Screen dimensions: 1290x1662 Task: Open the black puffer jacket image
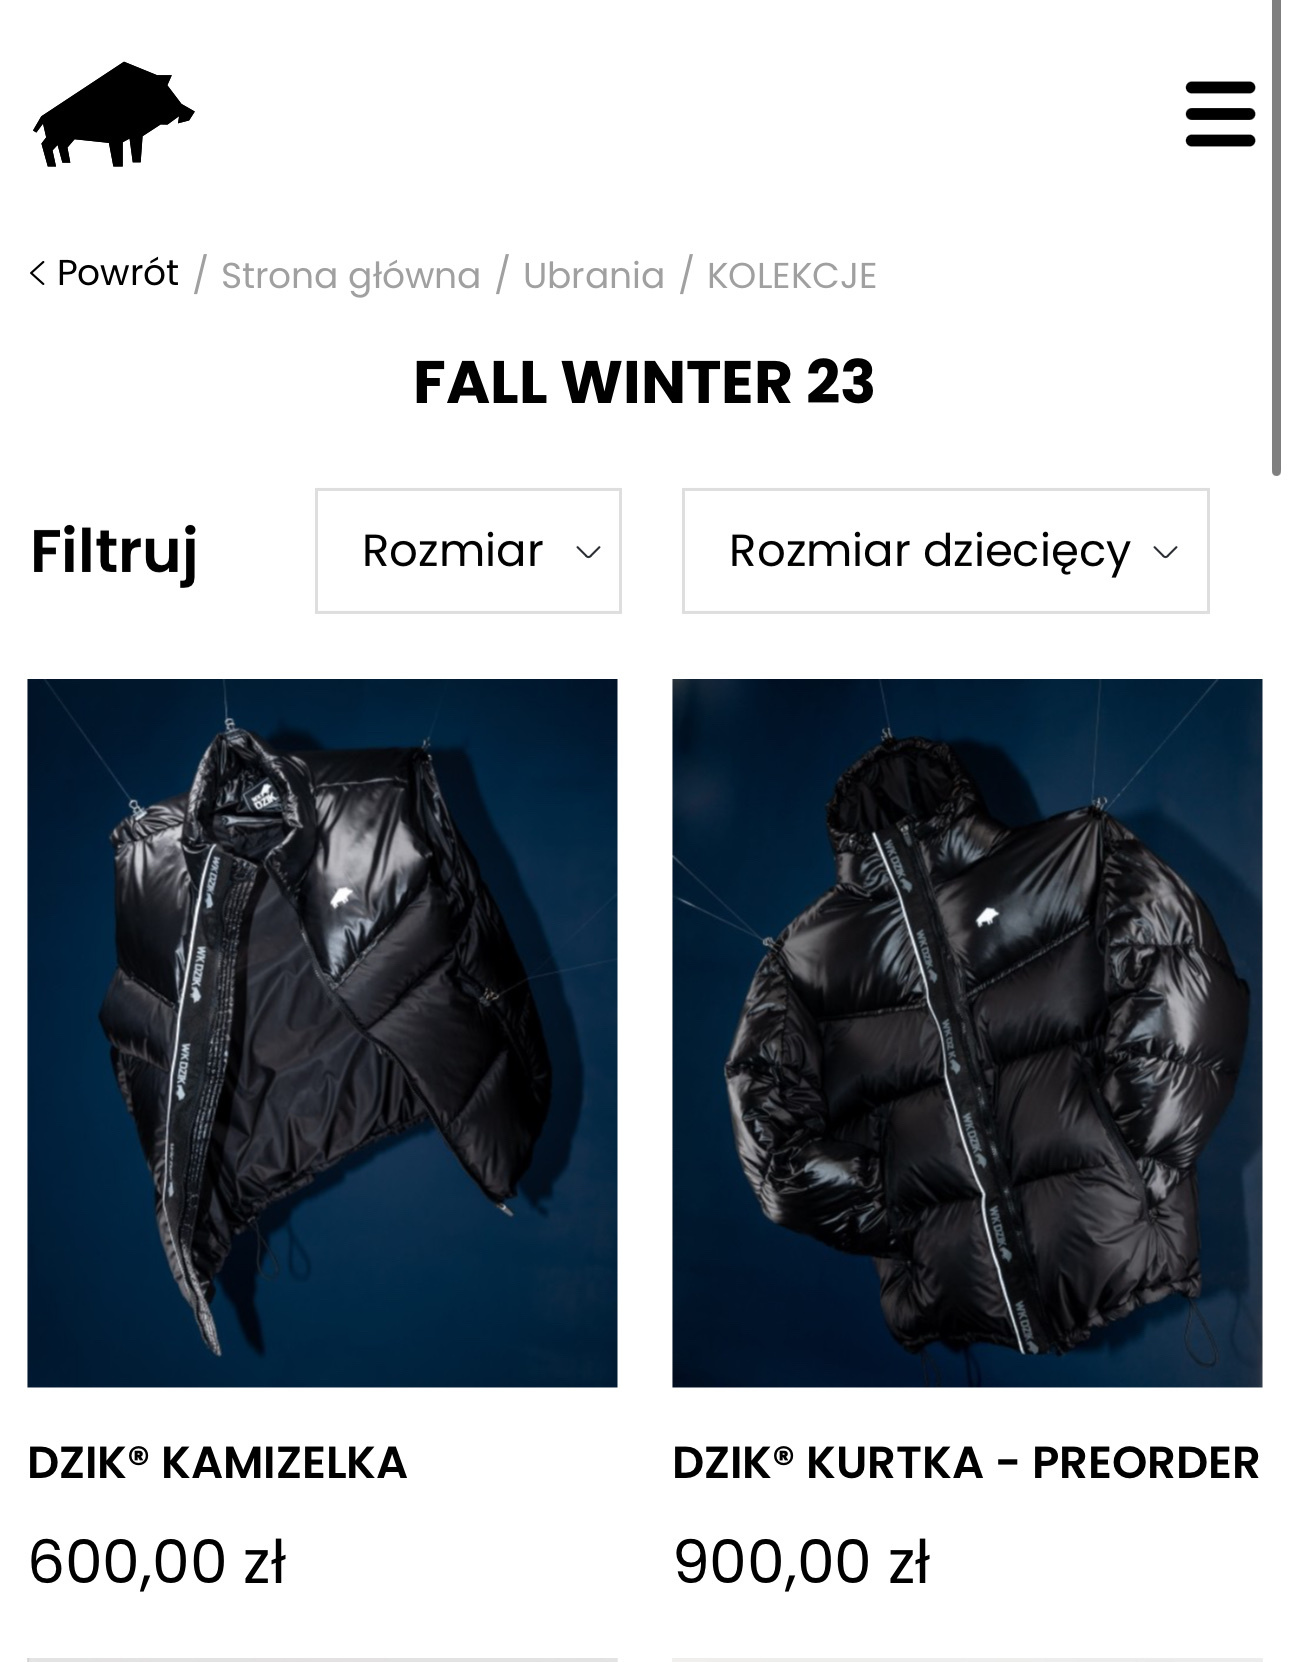[967, 1033]
